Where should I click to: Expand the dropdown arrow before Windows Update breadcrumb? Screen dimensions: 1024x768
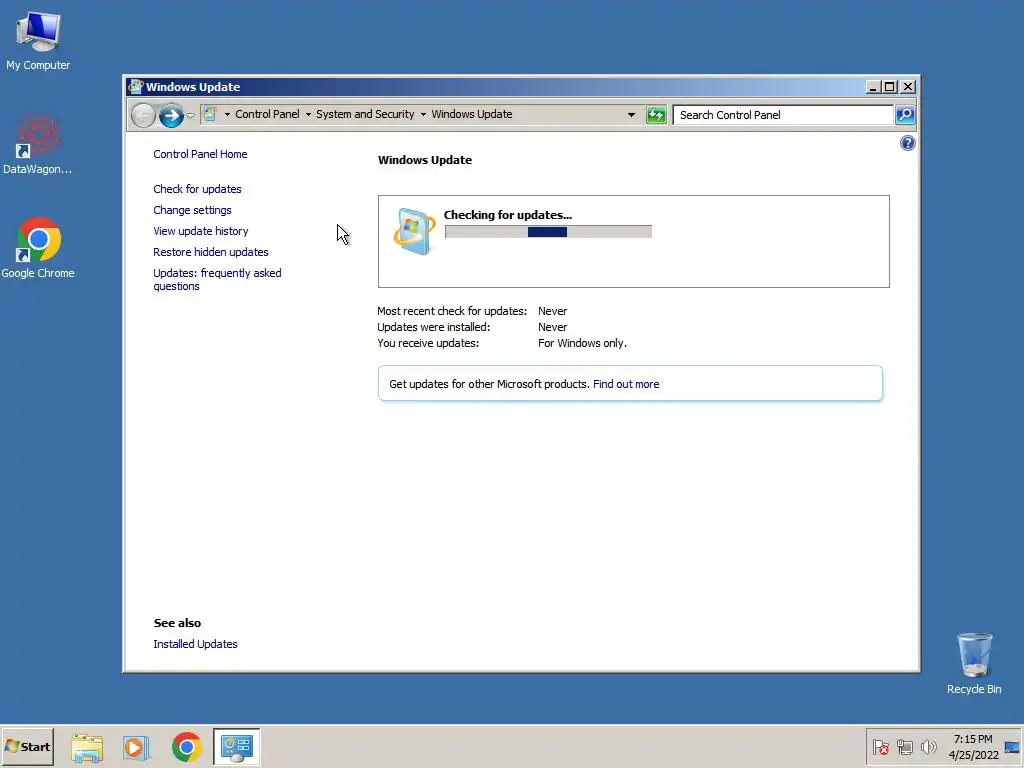[423, 114]
